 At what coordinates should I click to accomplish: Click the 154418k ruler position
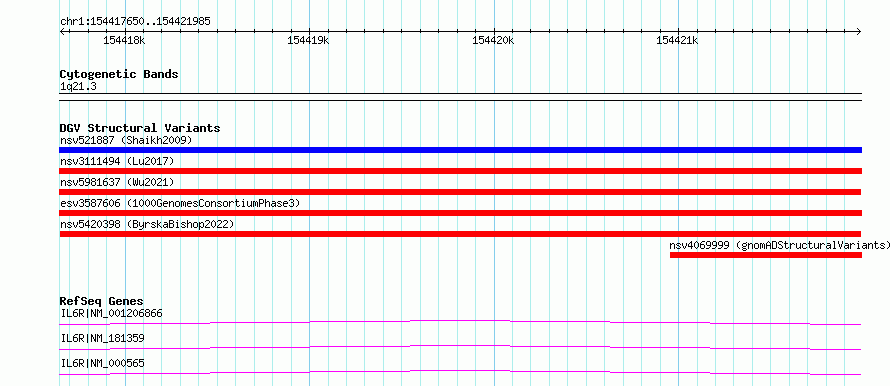point(124,41)
